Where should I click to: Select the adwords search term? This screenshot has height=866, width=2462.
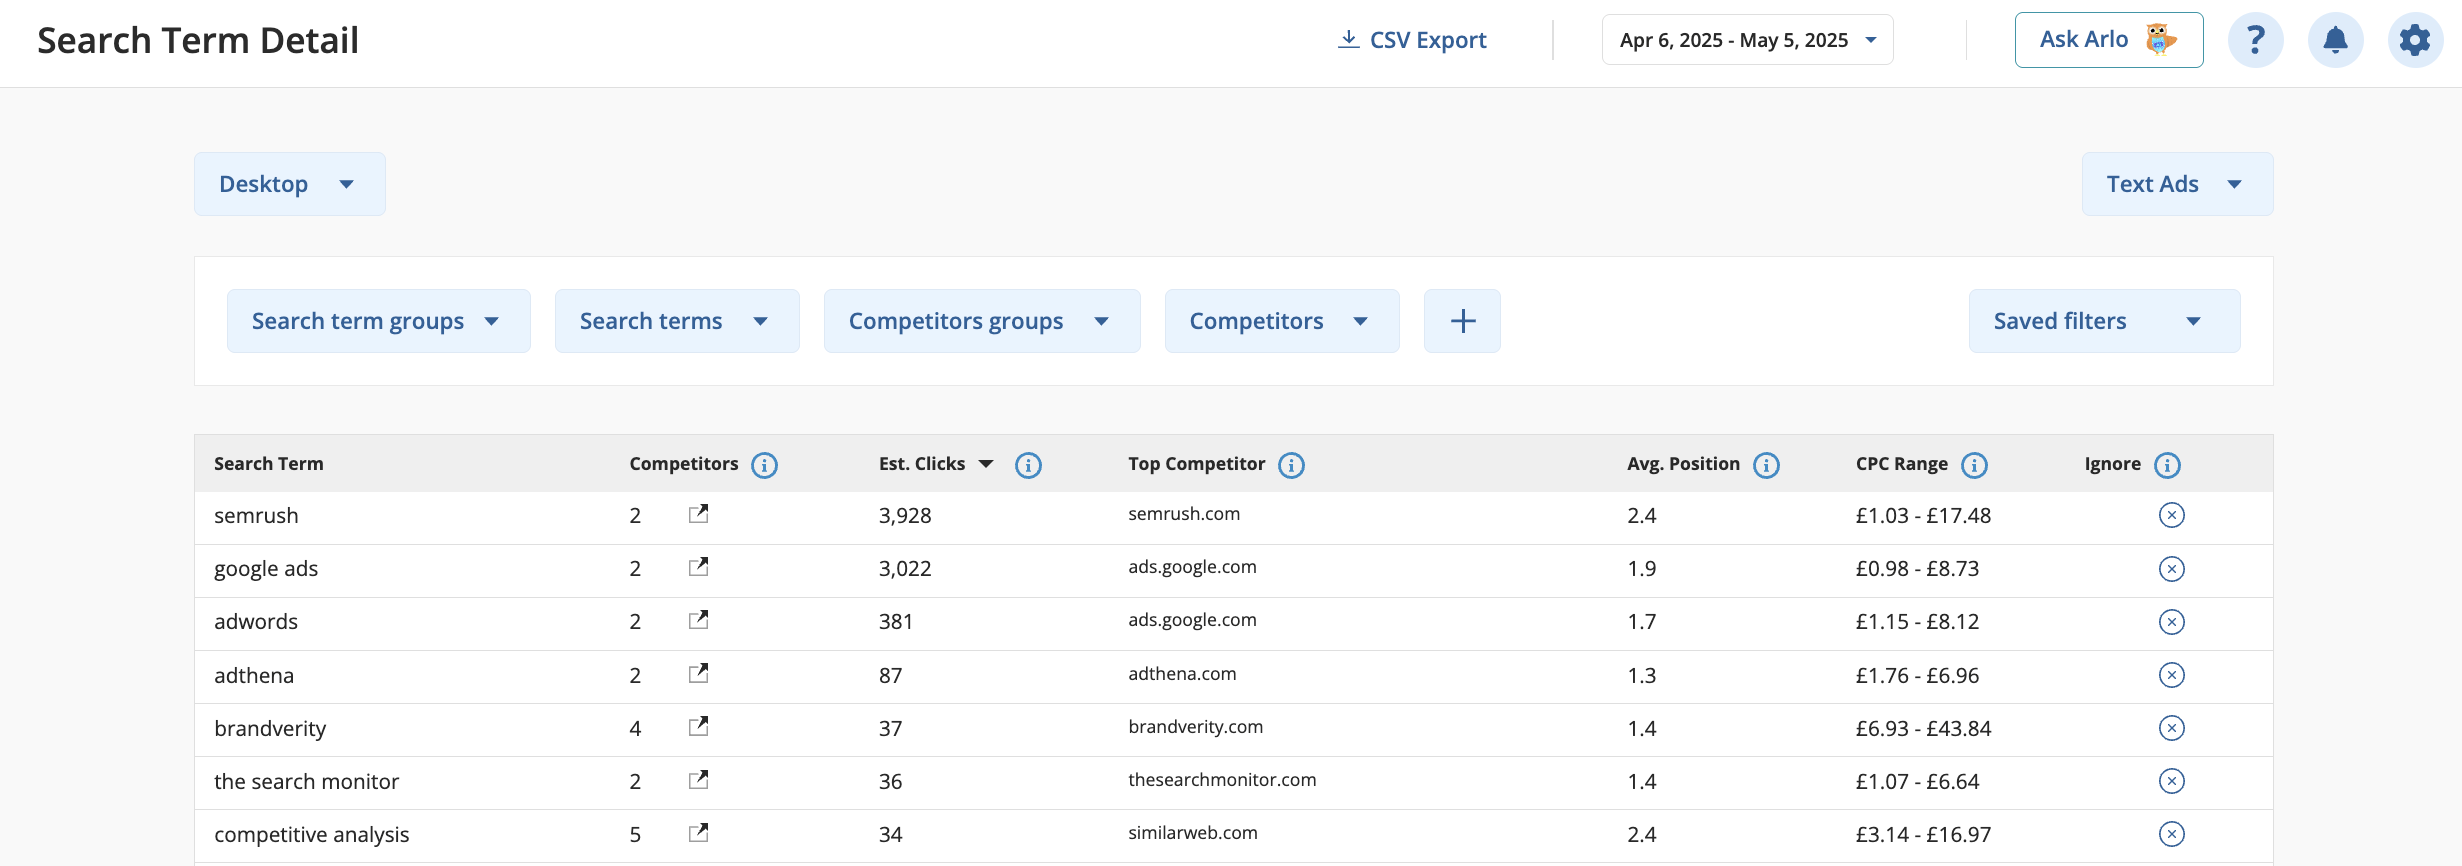click(256, 622)
